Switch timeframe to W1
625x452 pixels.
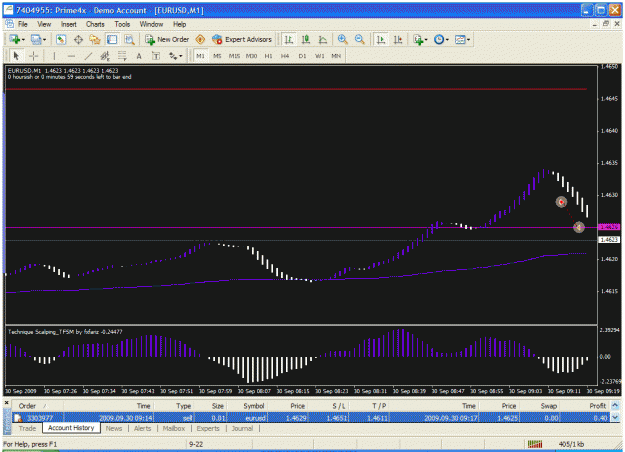coord(319,56)
